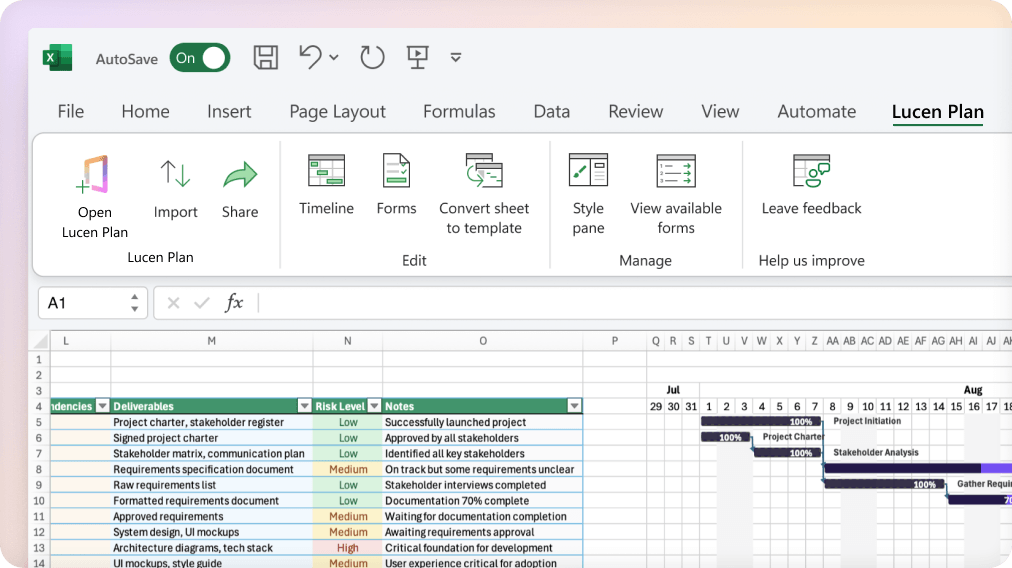The image size is (1012, 568).
Task: Switch to the Home tab
Action: coord(145,112)
